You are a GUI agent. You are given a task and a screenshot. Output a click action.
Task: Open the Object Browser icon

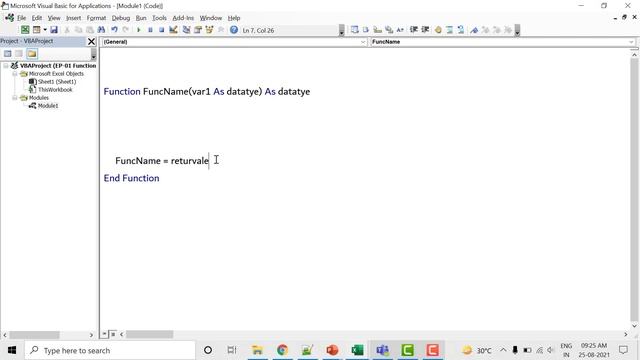[x=209, y=30]
